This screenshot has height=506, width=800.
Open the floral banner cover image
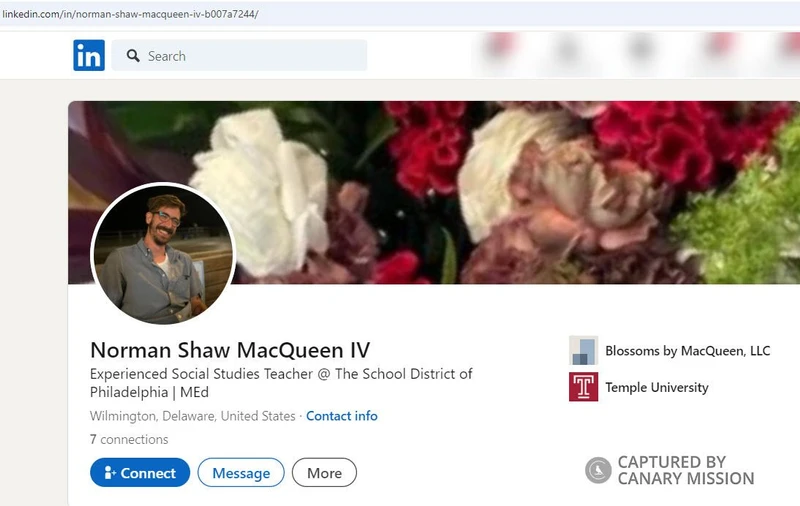(434, 192)
